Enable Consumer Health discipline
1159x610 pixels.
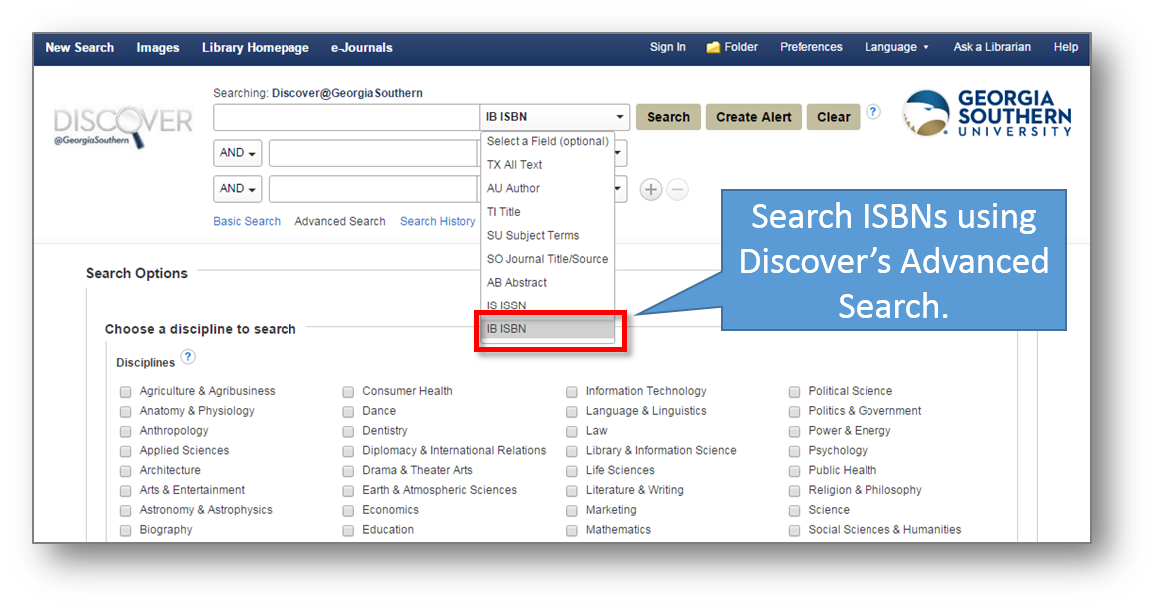pos(348,392)
